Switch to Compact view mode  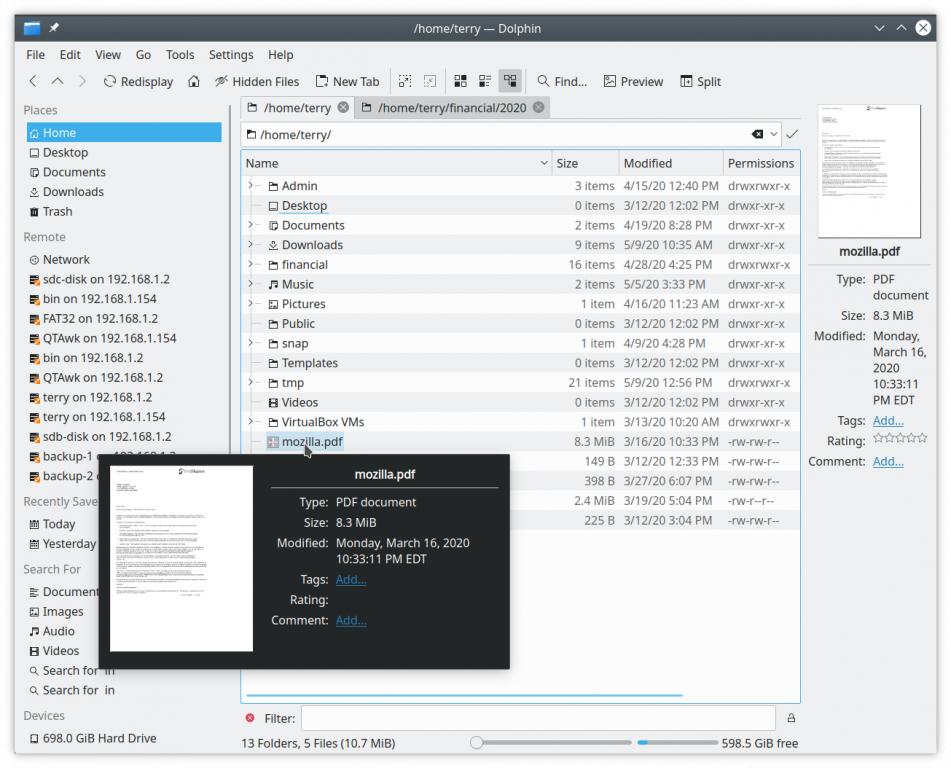(x=485, y=82)
